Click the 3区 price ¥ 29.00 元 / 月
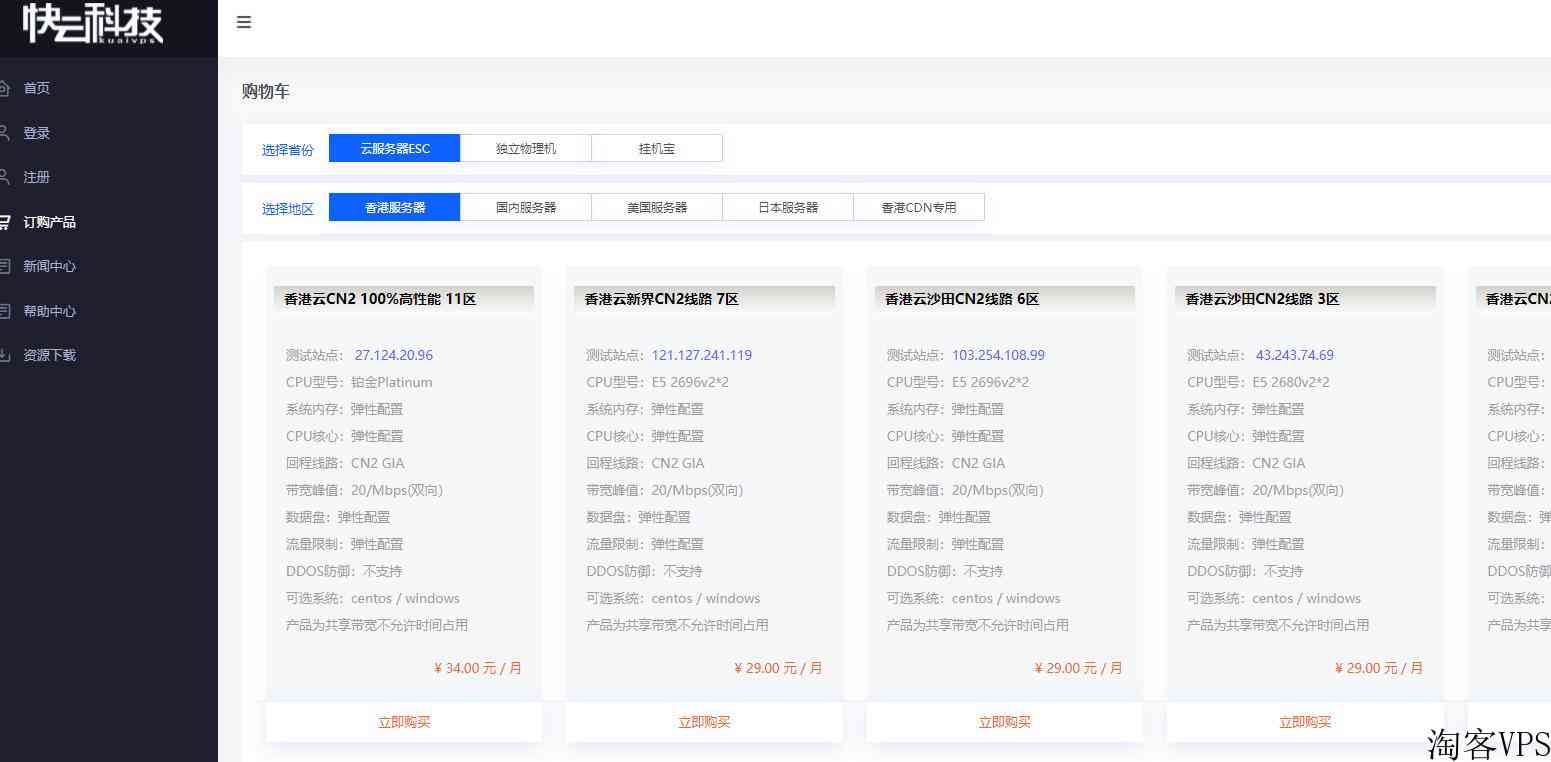The image size is (1551, 762). point(1379,668)
